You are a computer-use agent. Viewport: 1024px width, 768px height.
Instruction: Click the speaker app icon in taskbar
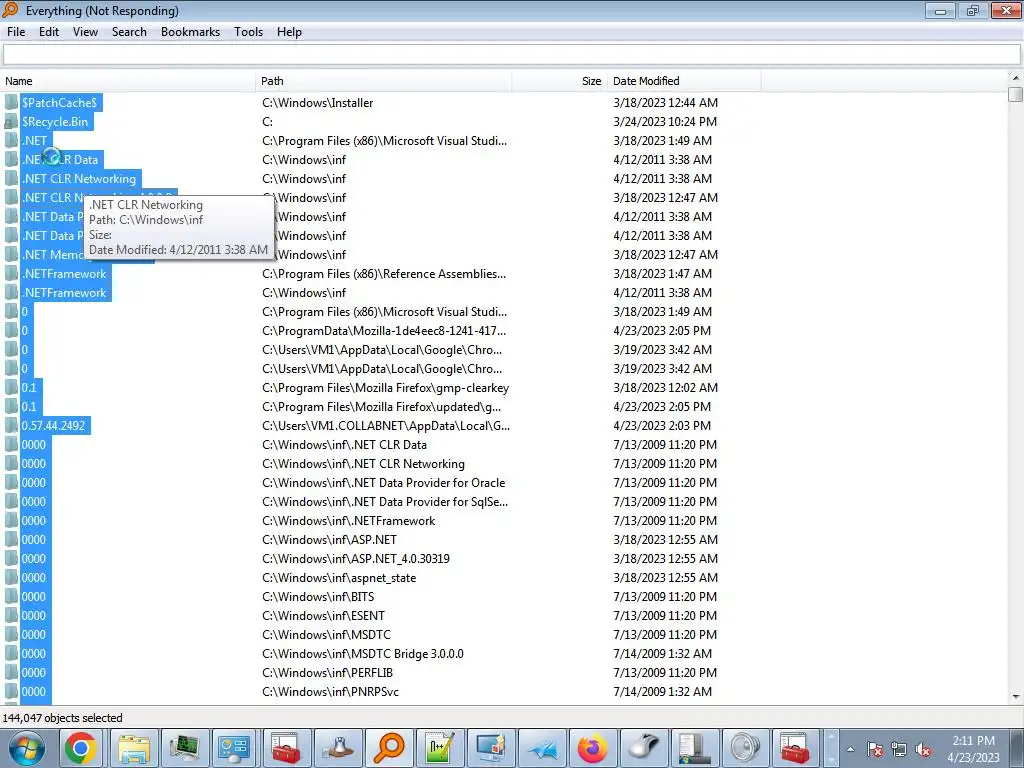[745, 748]
